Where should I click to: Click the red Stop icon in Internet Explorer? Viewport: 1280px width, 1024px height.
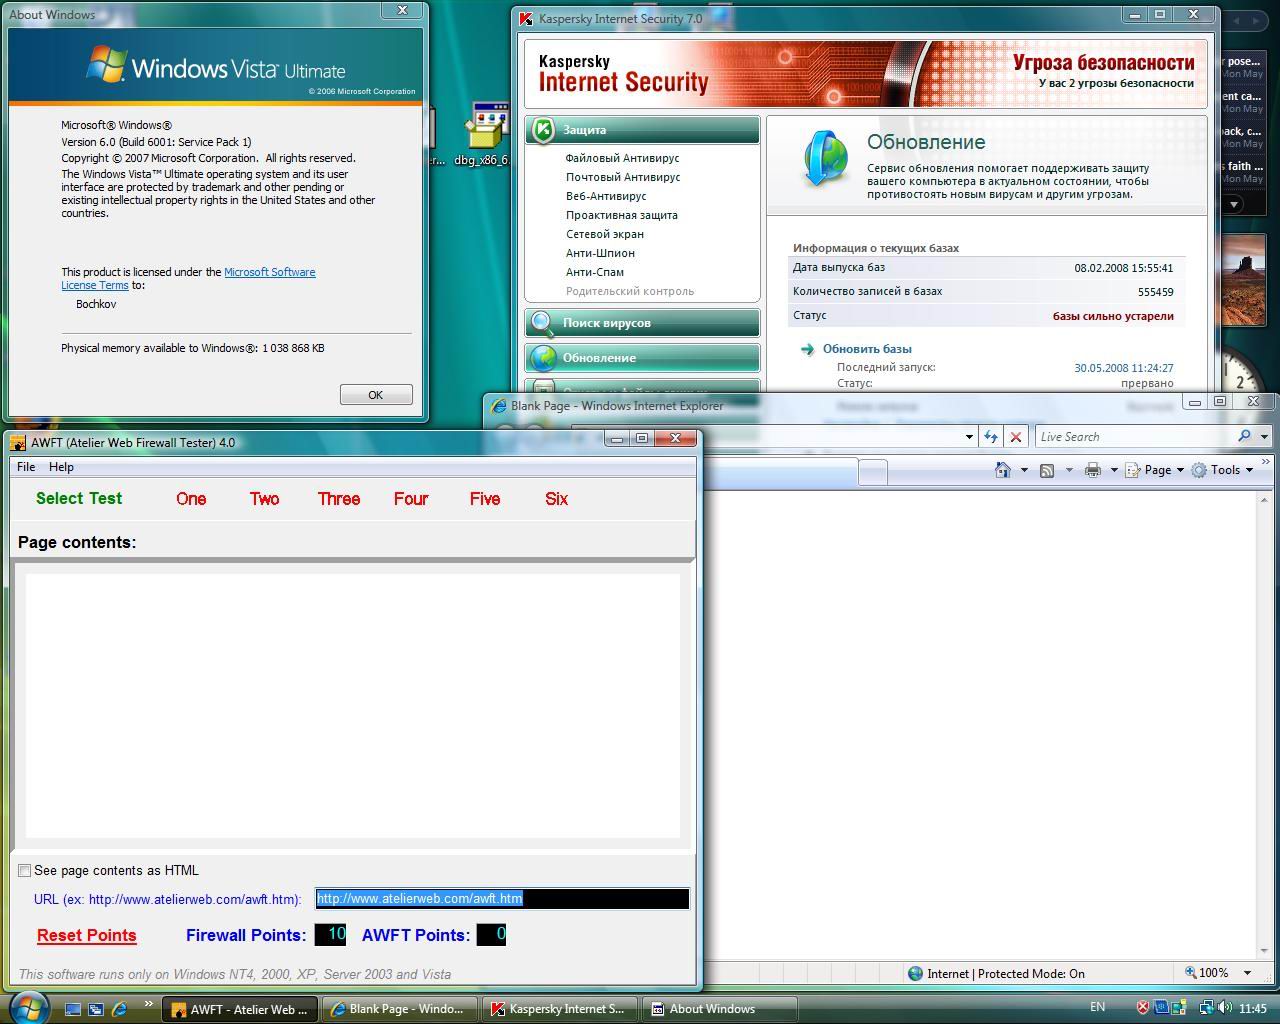1016,437
